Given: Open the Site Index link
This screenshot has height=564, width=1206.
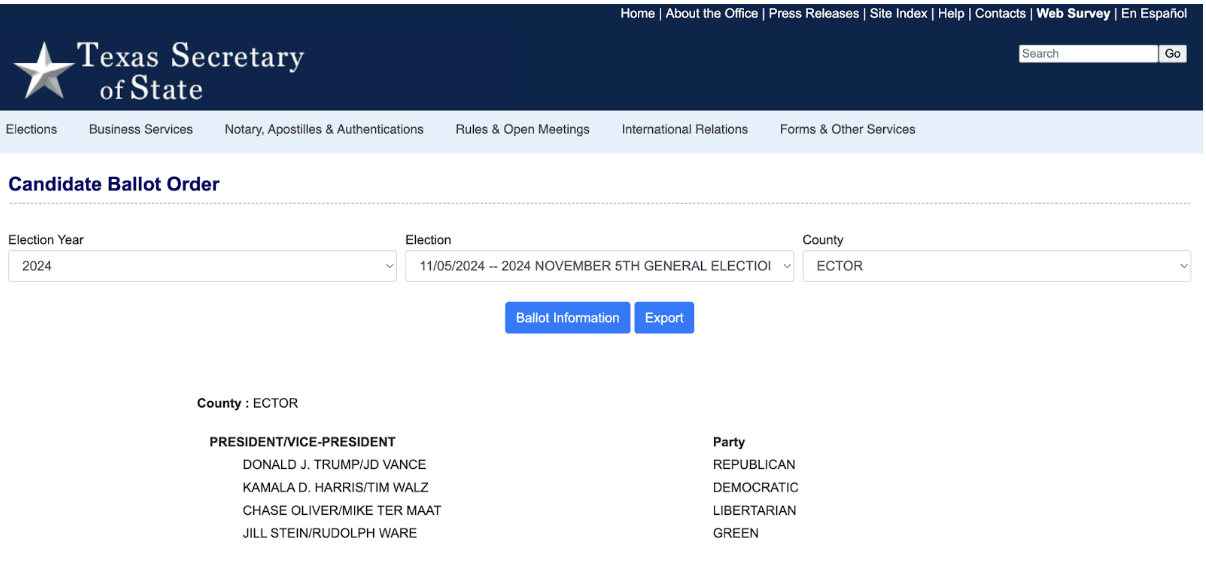Looking at the screenshot, I should [899, 14].
